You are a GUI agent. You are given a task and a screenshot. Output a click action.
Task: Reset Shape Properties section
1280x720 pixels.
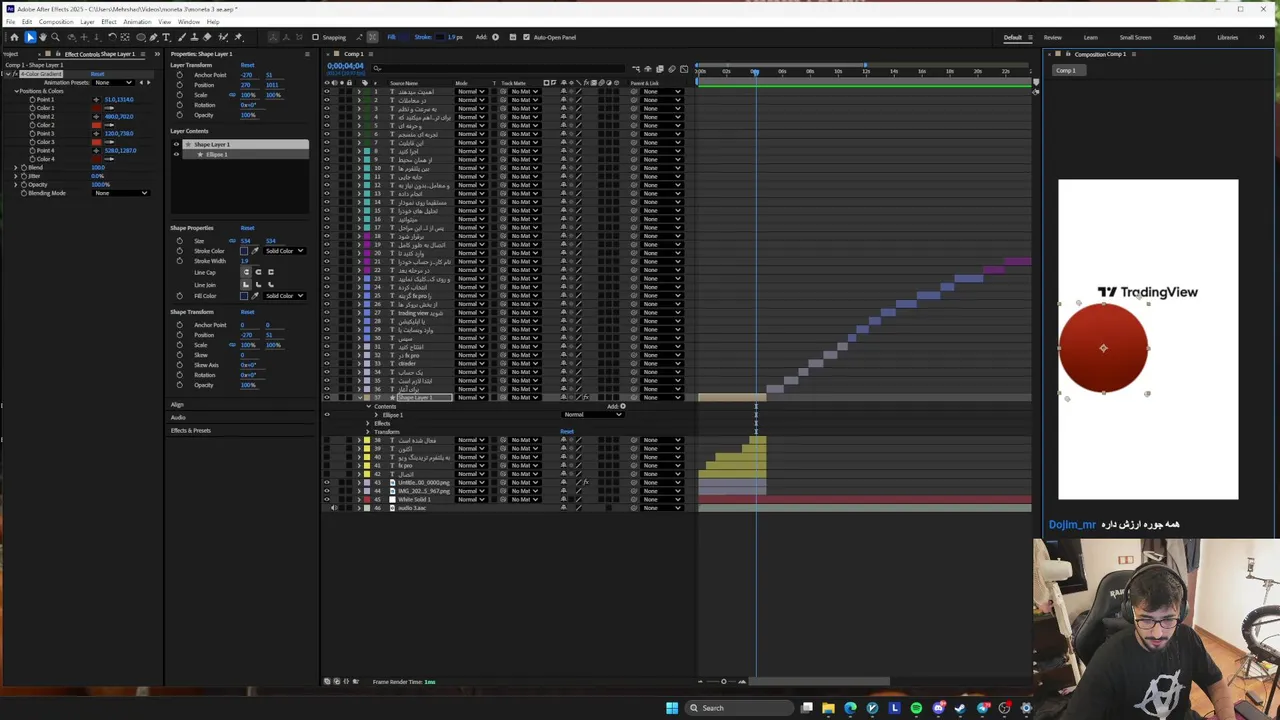click(247, 228)
